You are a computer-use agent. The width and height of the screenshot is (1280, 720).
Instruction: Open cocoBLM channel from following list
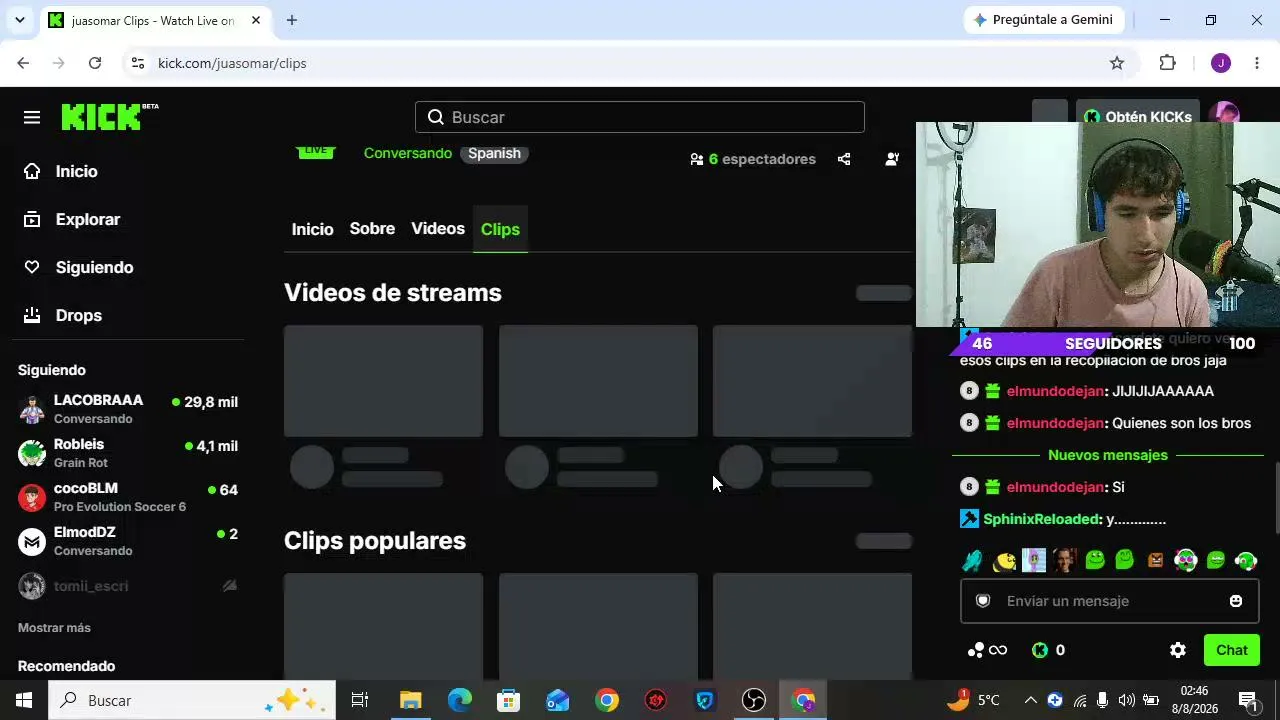tap(128, 497)
